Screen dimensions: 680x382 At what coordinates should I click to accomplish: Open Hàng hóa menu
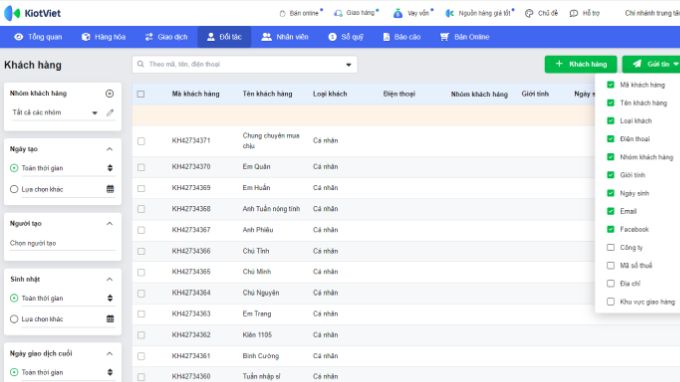104,37
